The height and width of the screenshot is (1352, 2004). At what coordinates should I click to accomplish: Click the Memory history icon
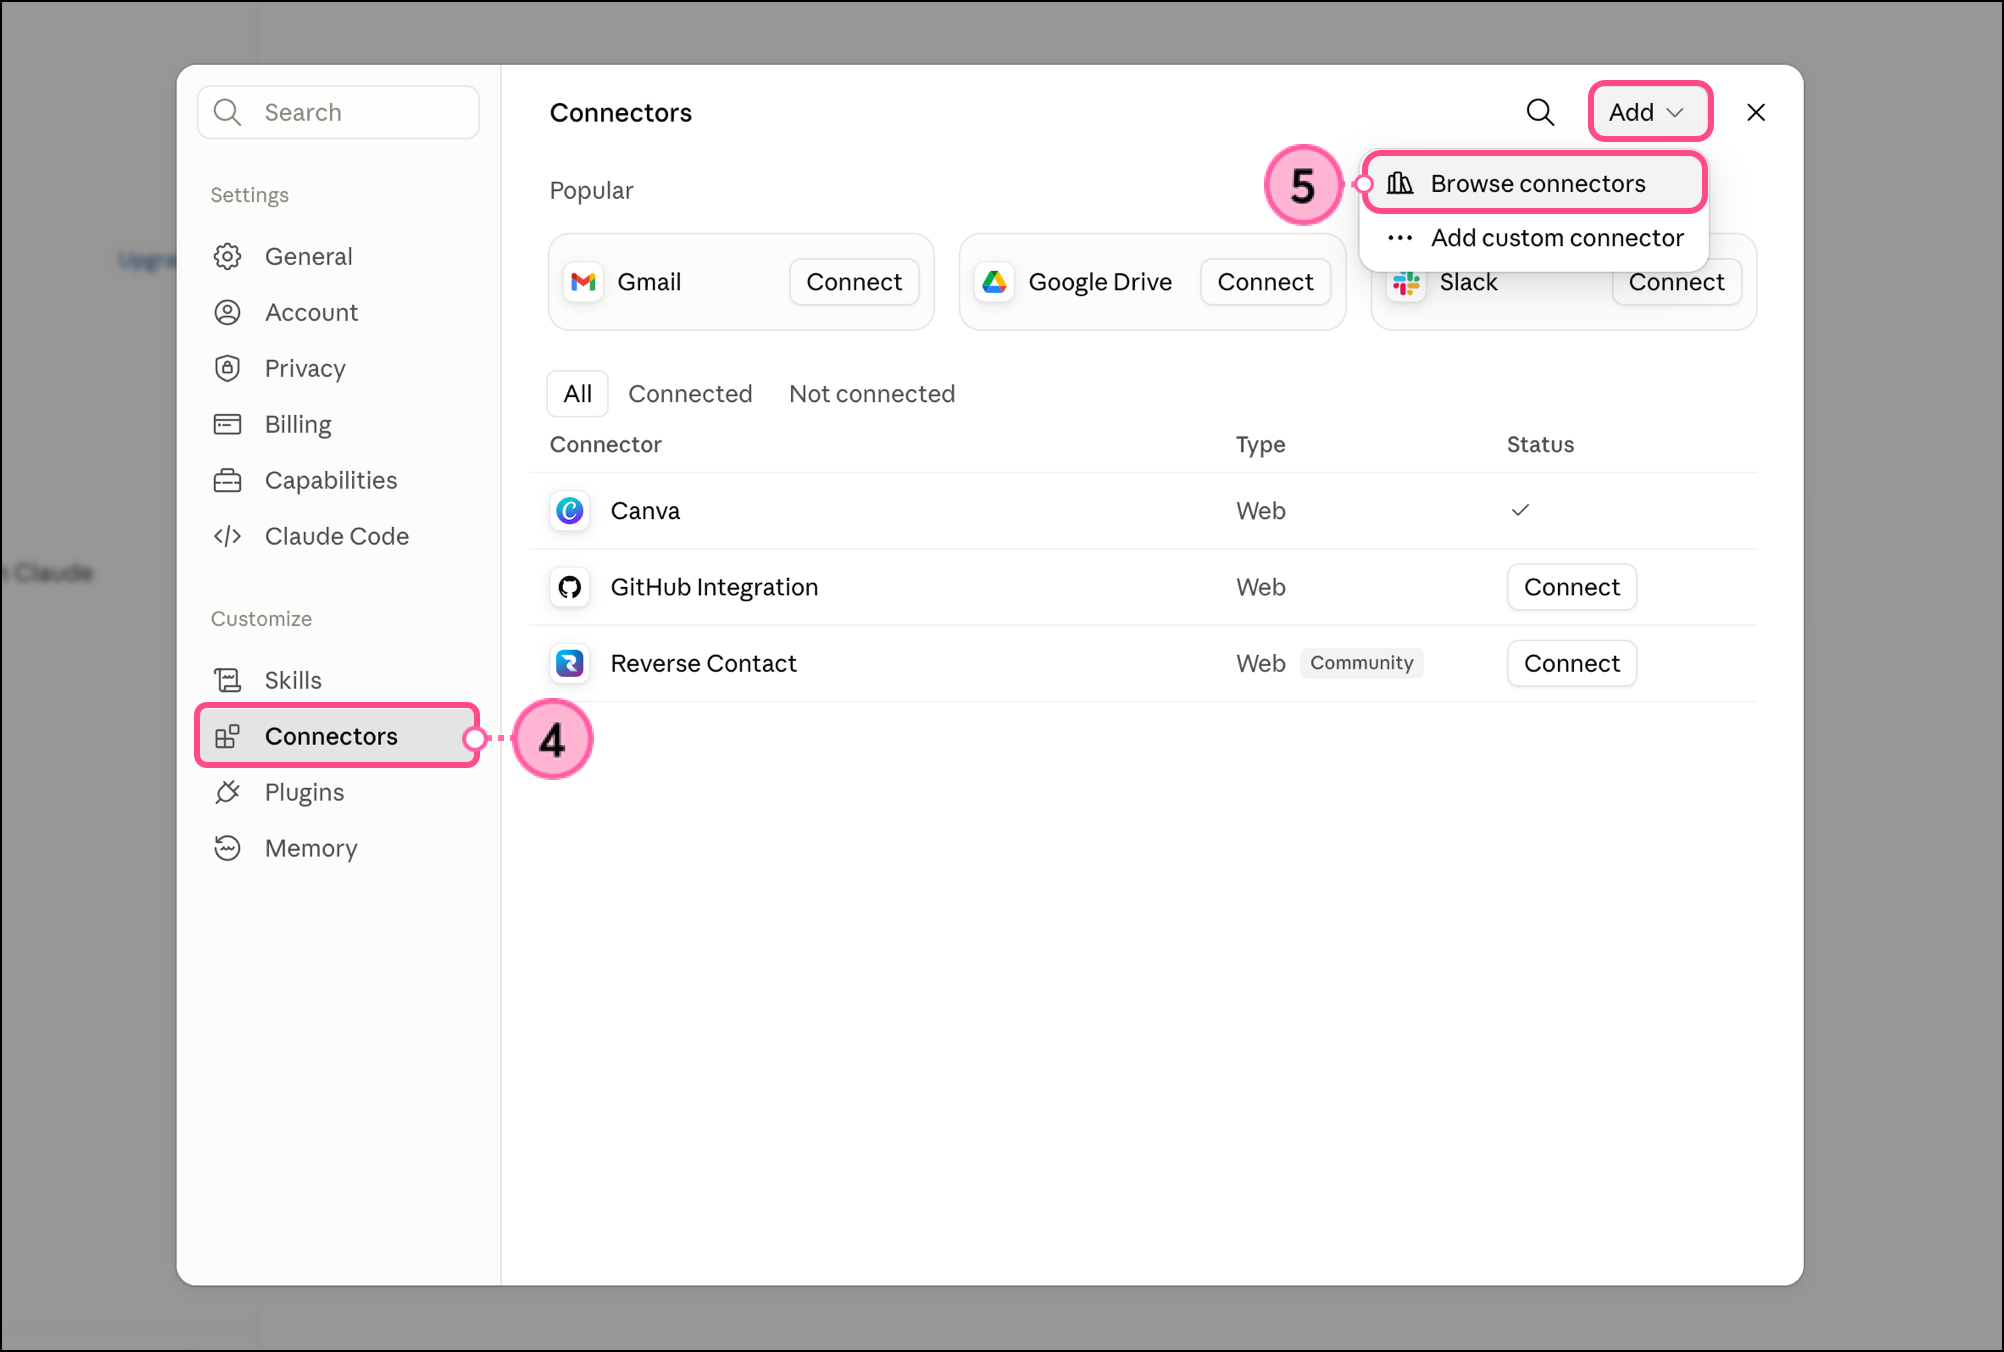(227, 848)
